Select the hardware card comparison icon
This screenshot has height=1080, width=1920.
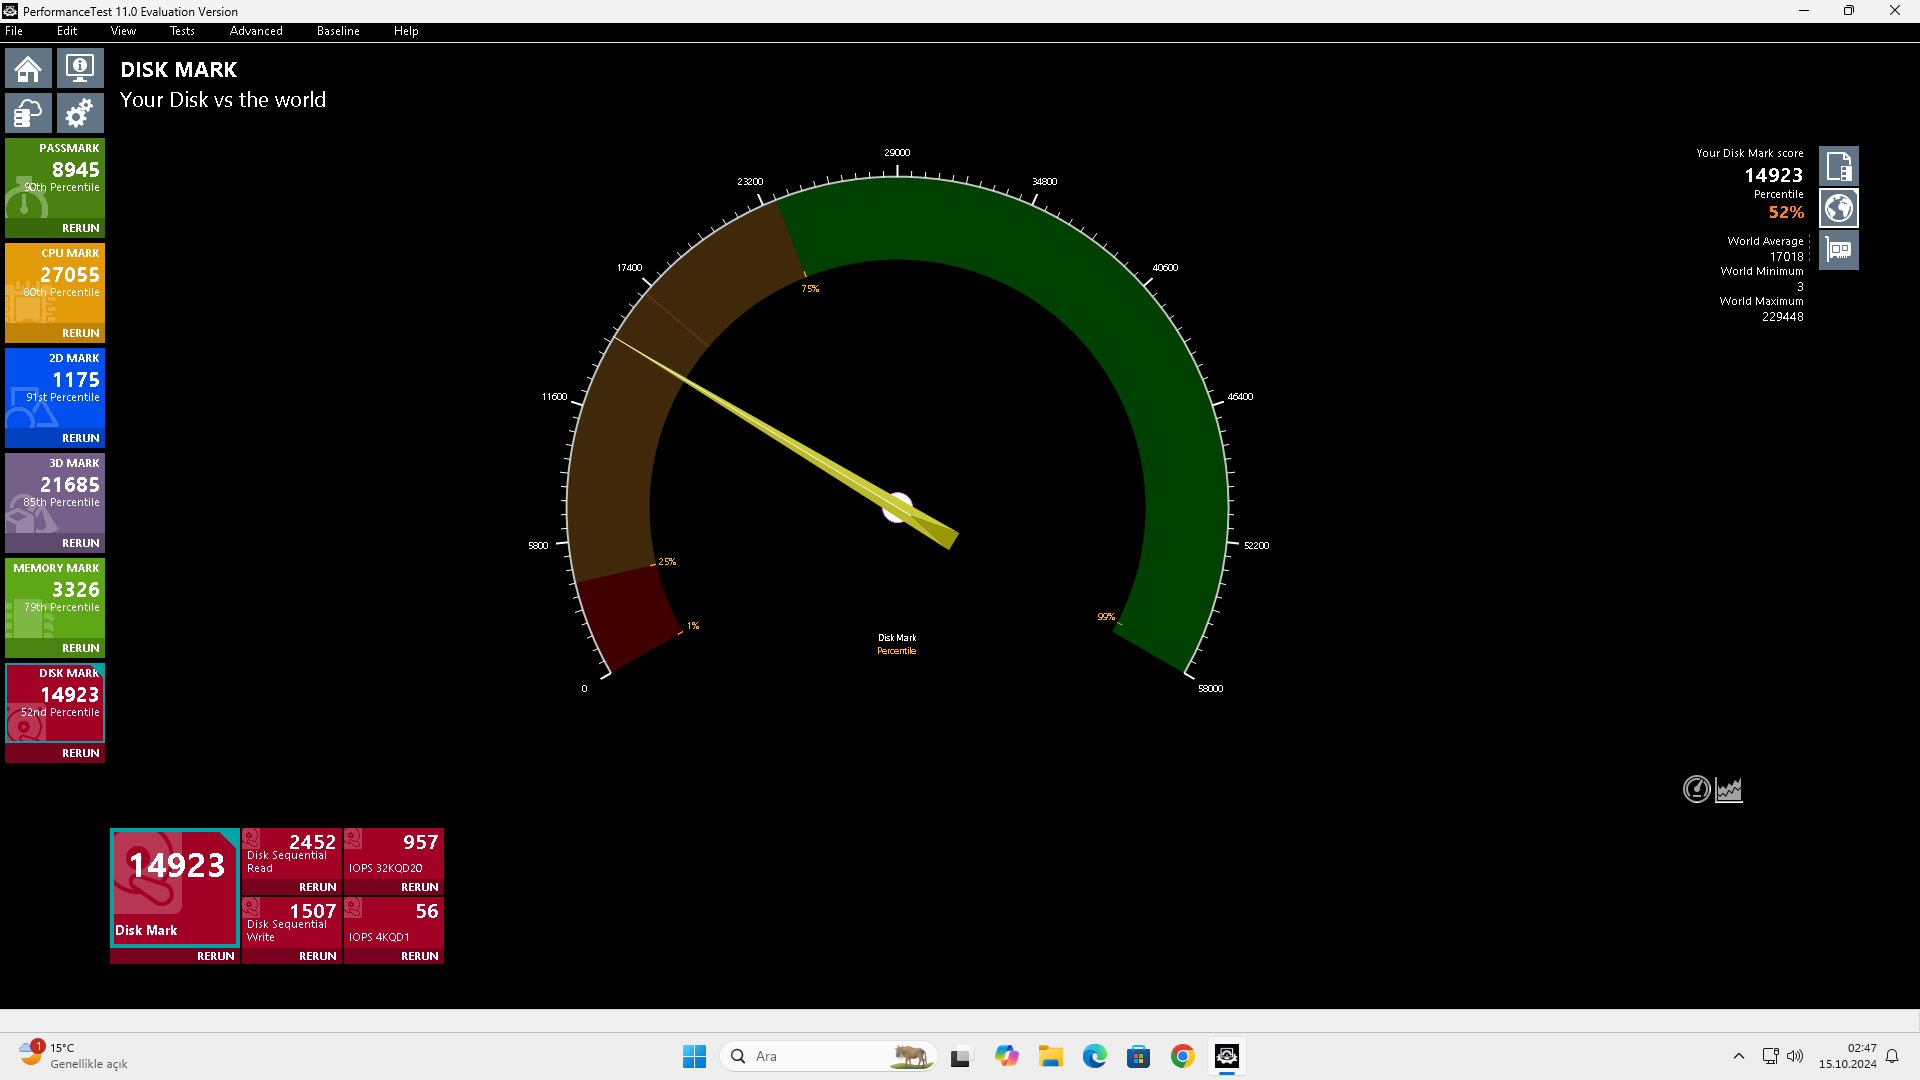pos(1838,250)
